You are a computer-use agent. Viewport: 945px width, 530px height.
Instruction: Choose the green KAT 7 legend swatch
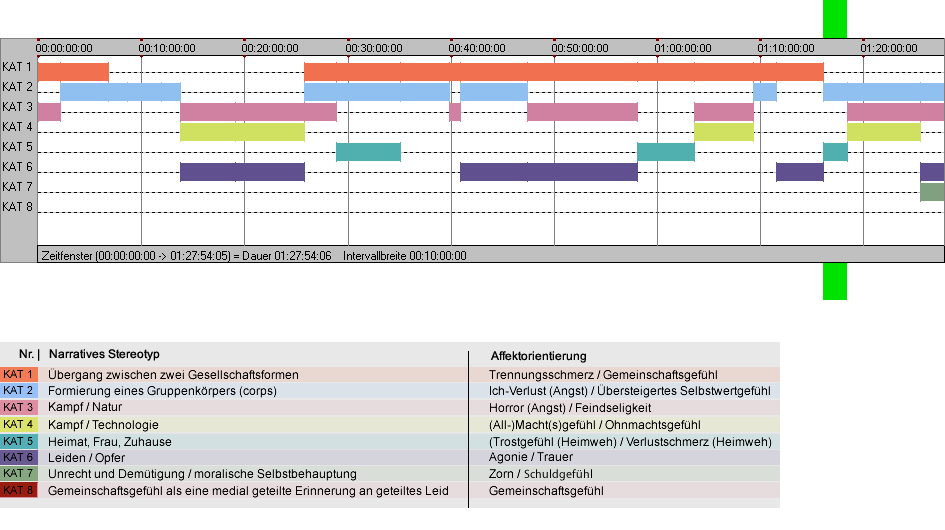coord(19,474)
